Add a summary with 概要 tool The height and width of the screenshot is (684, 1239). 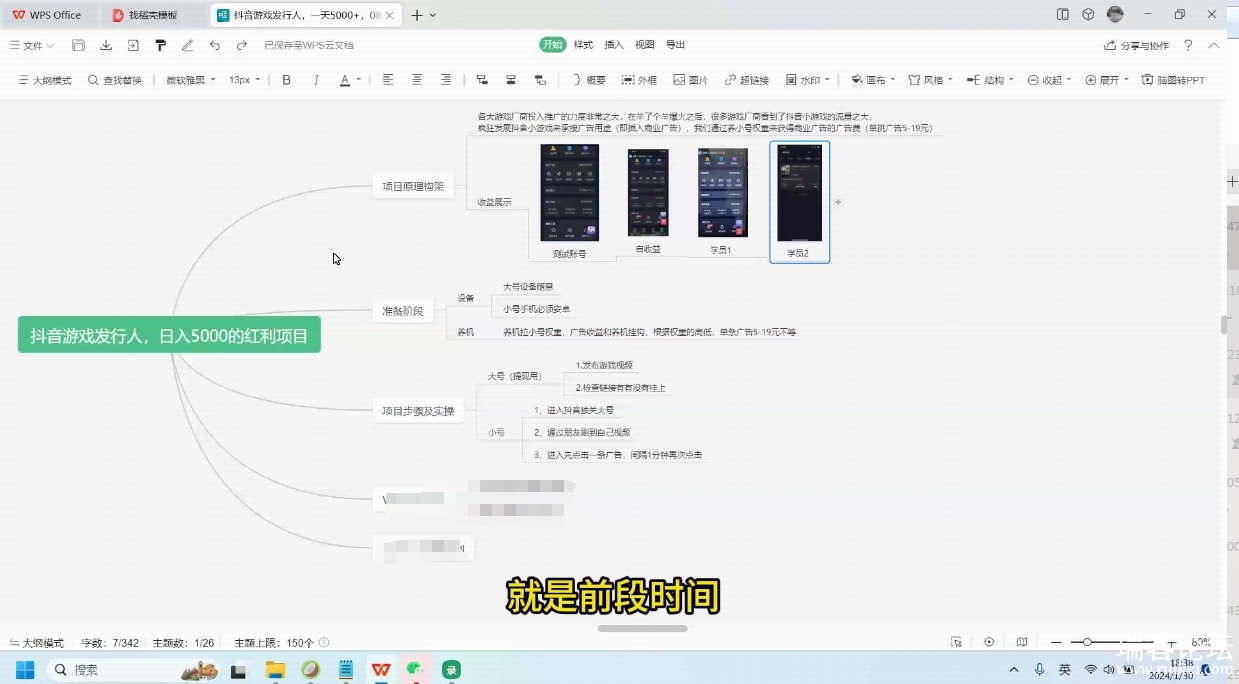click(x=588, y=80)
